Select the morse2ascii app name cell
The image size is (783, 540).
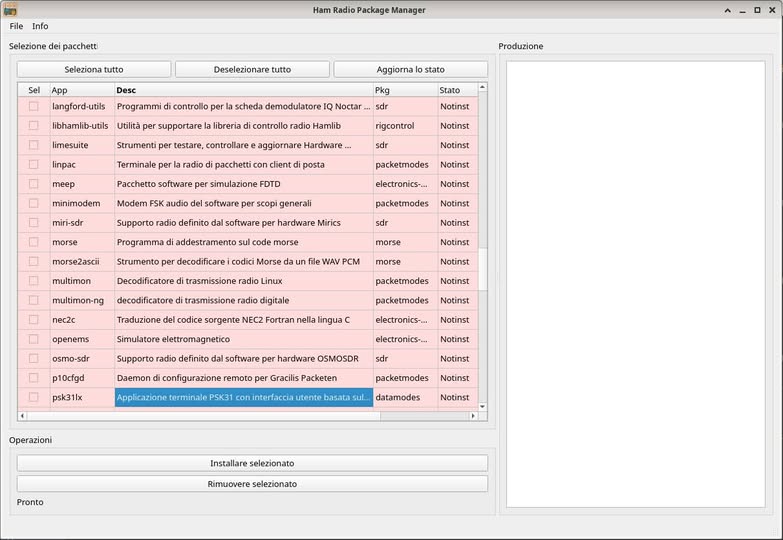click(x=82, y=261)
